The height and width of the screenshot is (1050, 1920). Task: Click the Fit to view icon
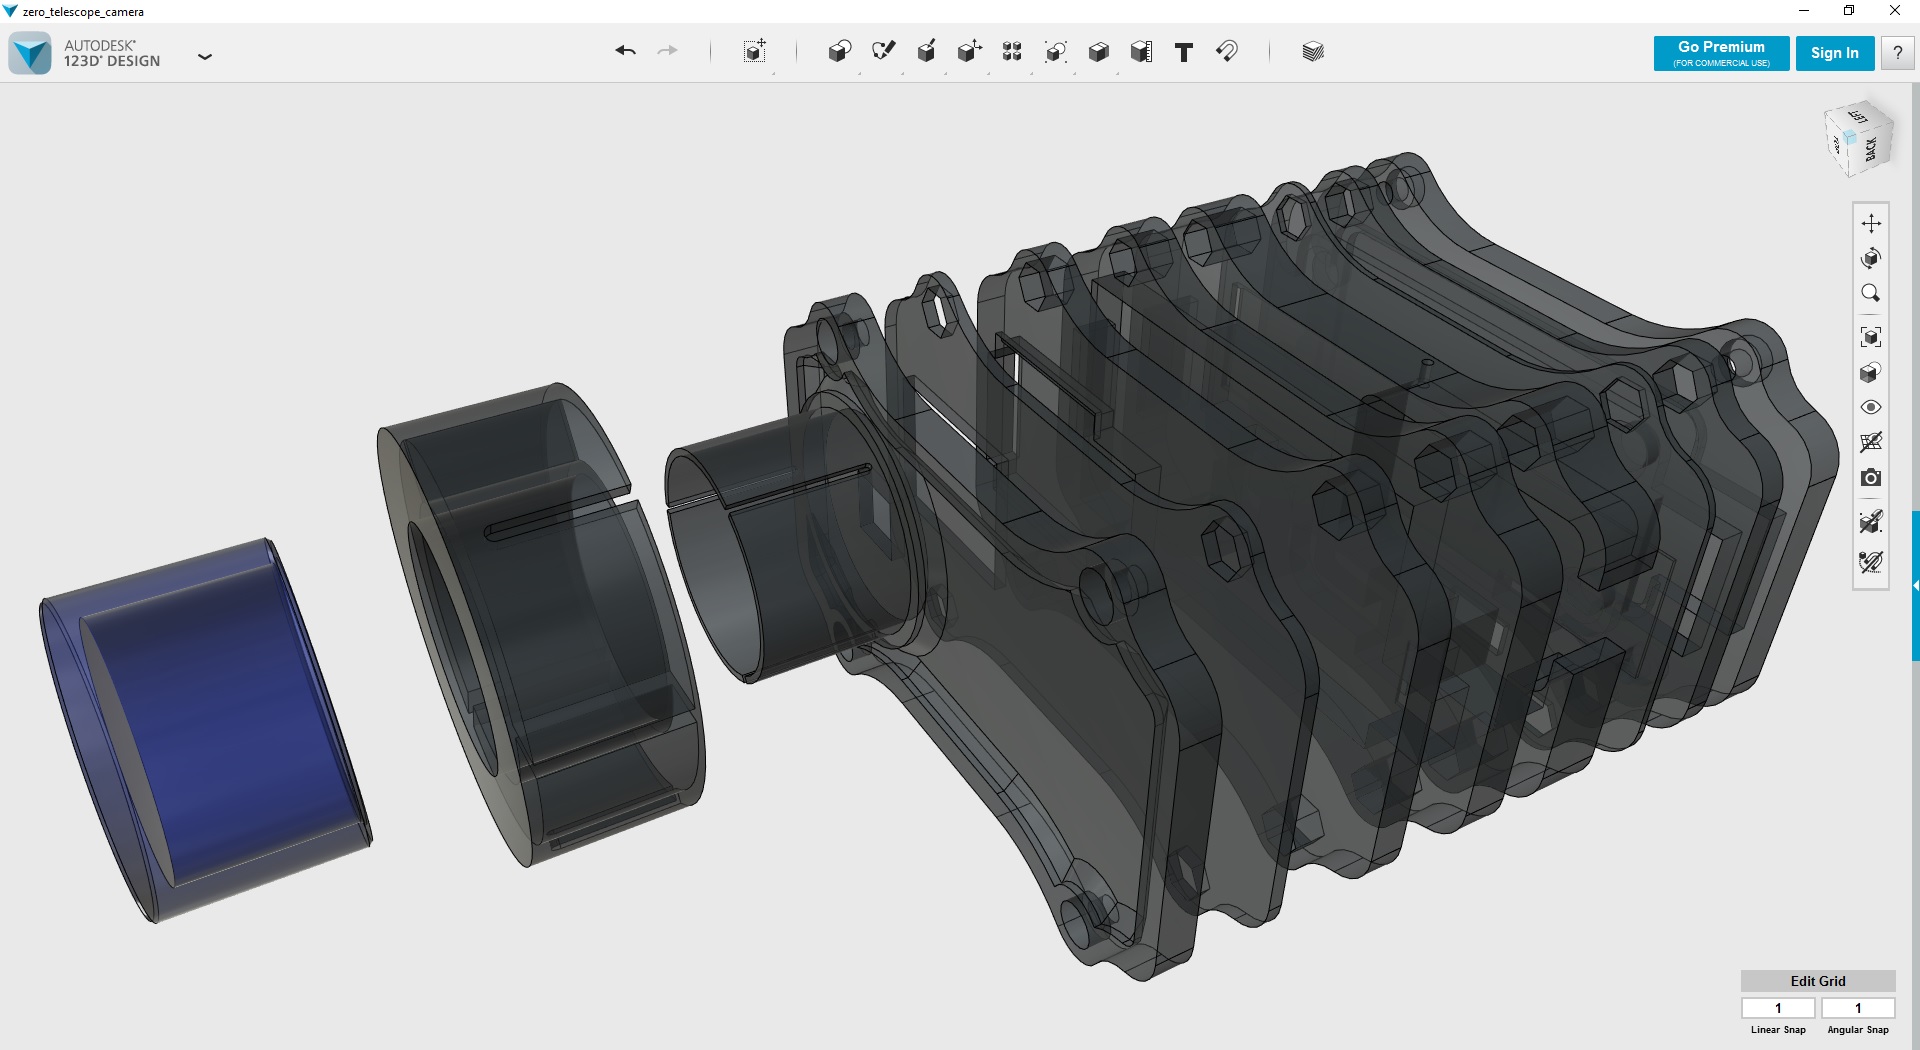1871,337
